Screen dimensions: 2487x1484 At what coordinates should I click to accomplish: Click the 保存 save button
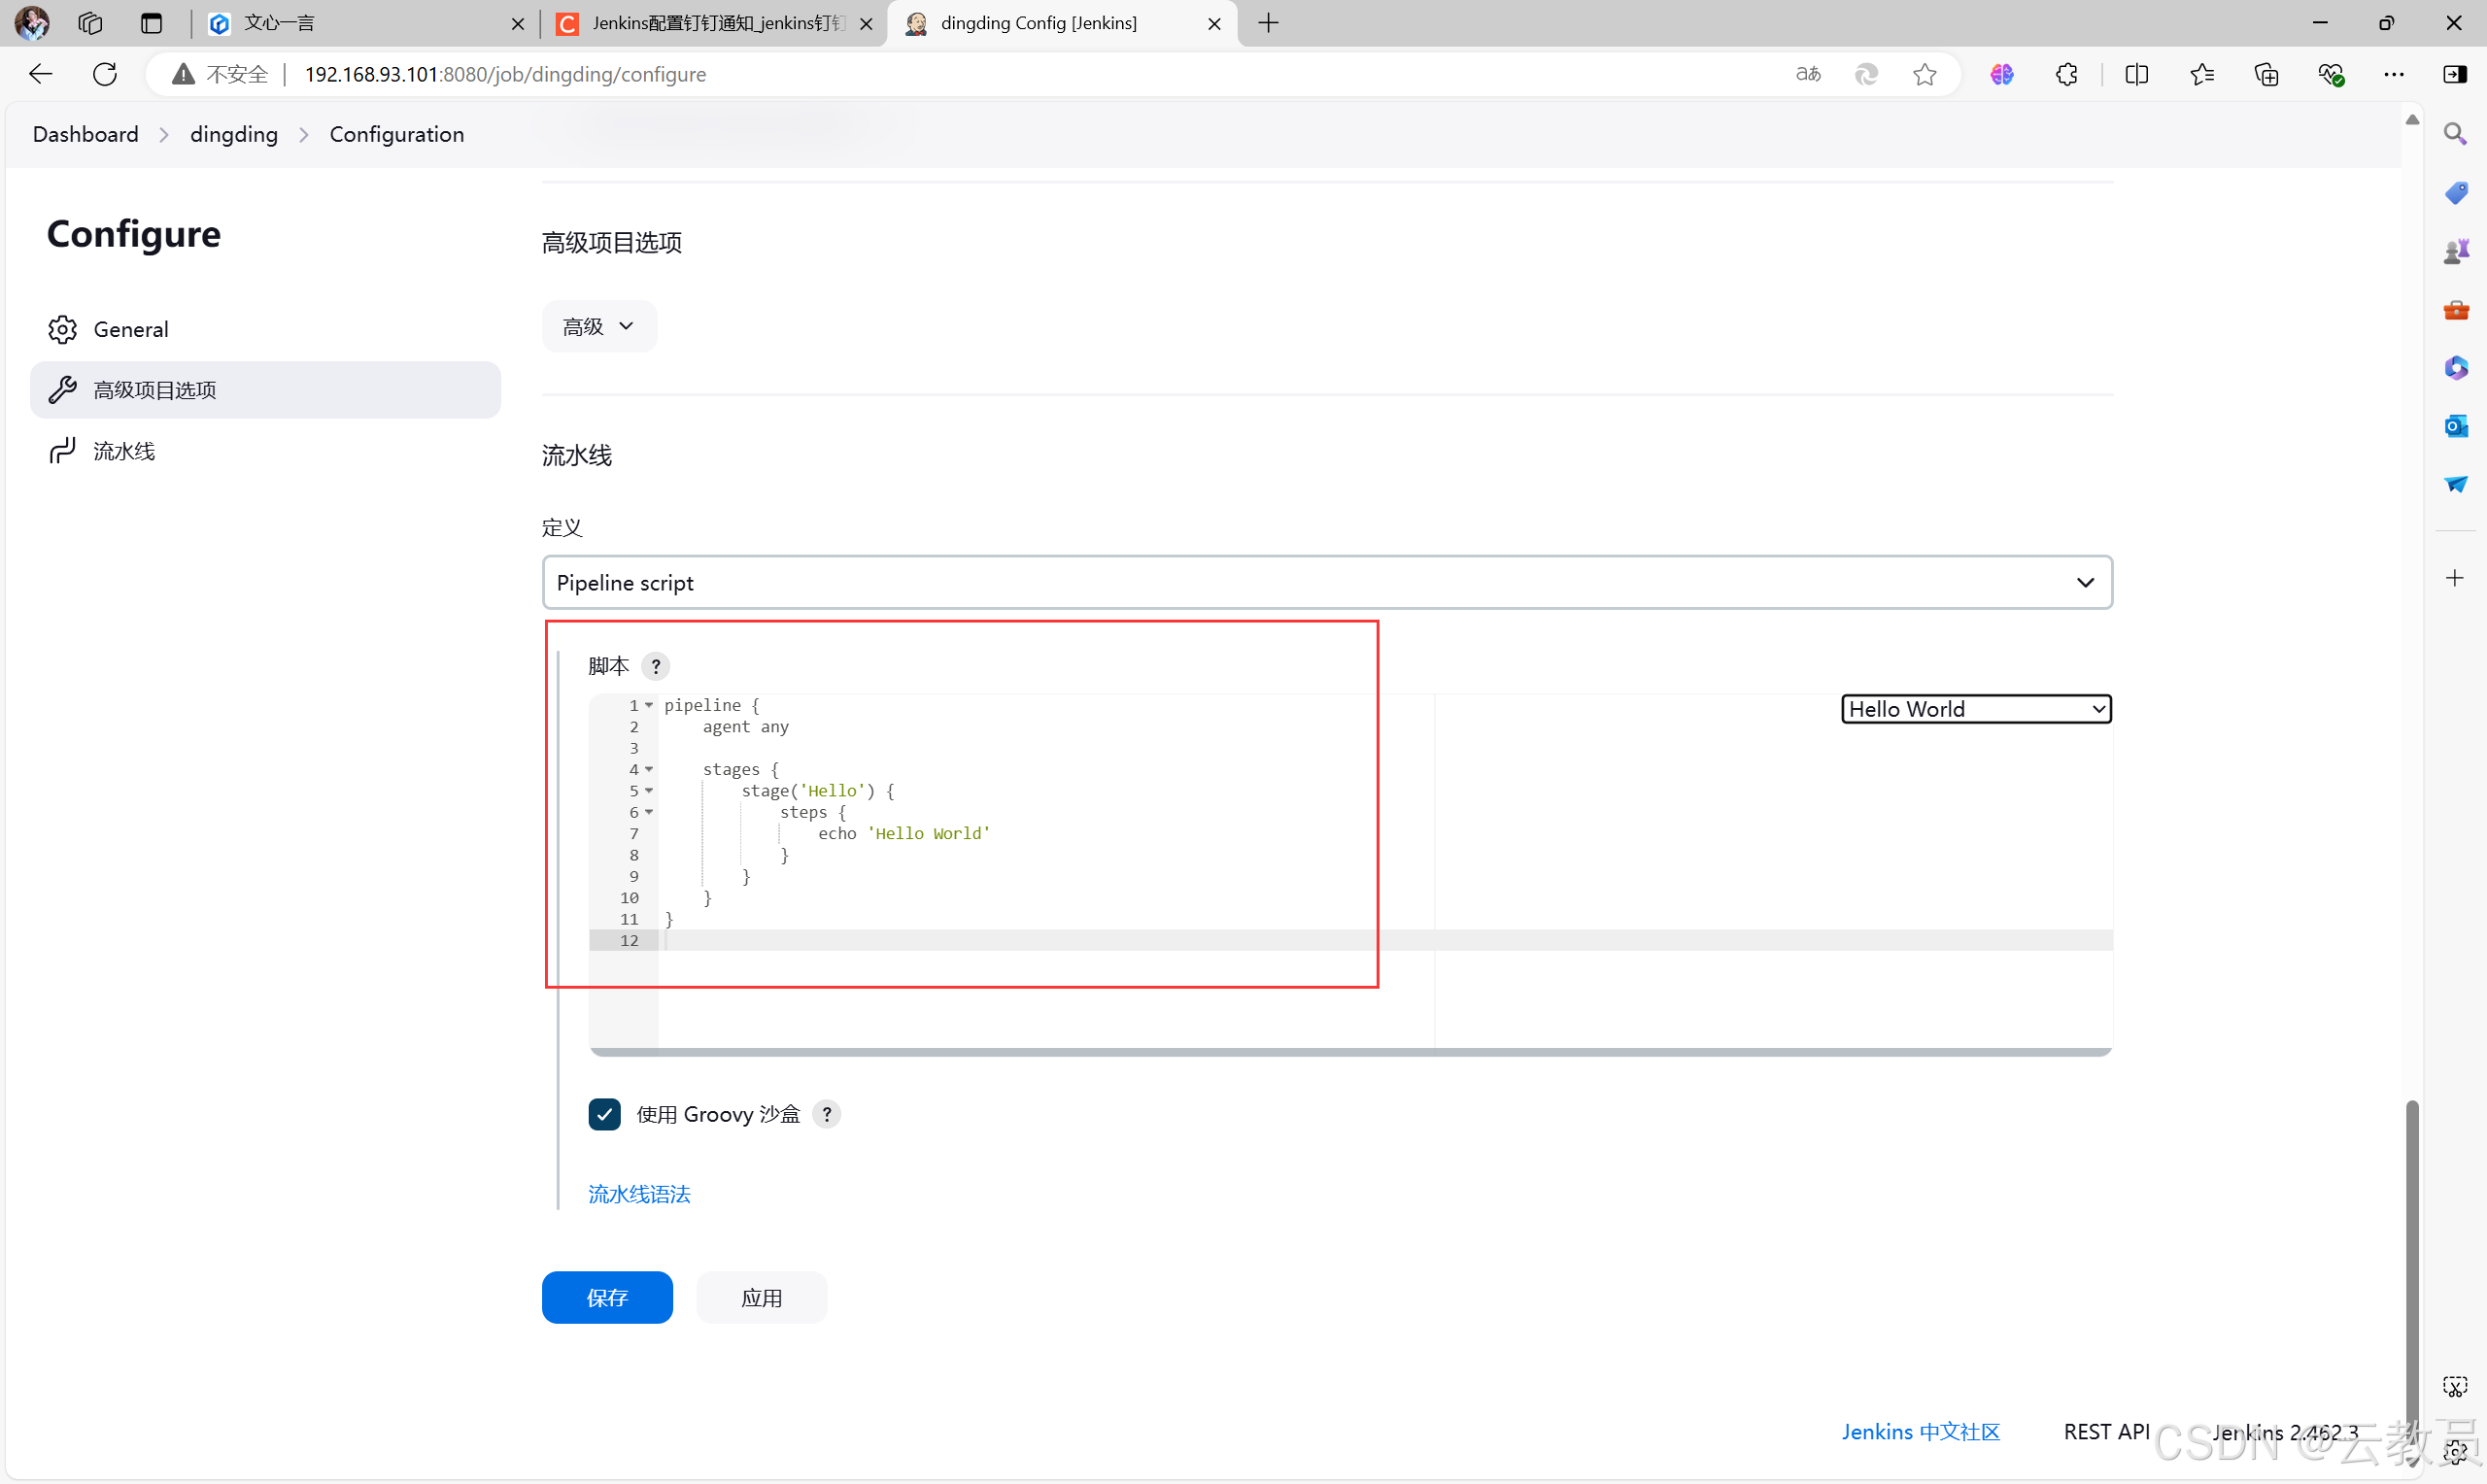click(x=606, y=1297)
